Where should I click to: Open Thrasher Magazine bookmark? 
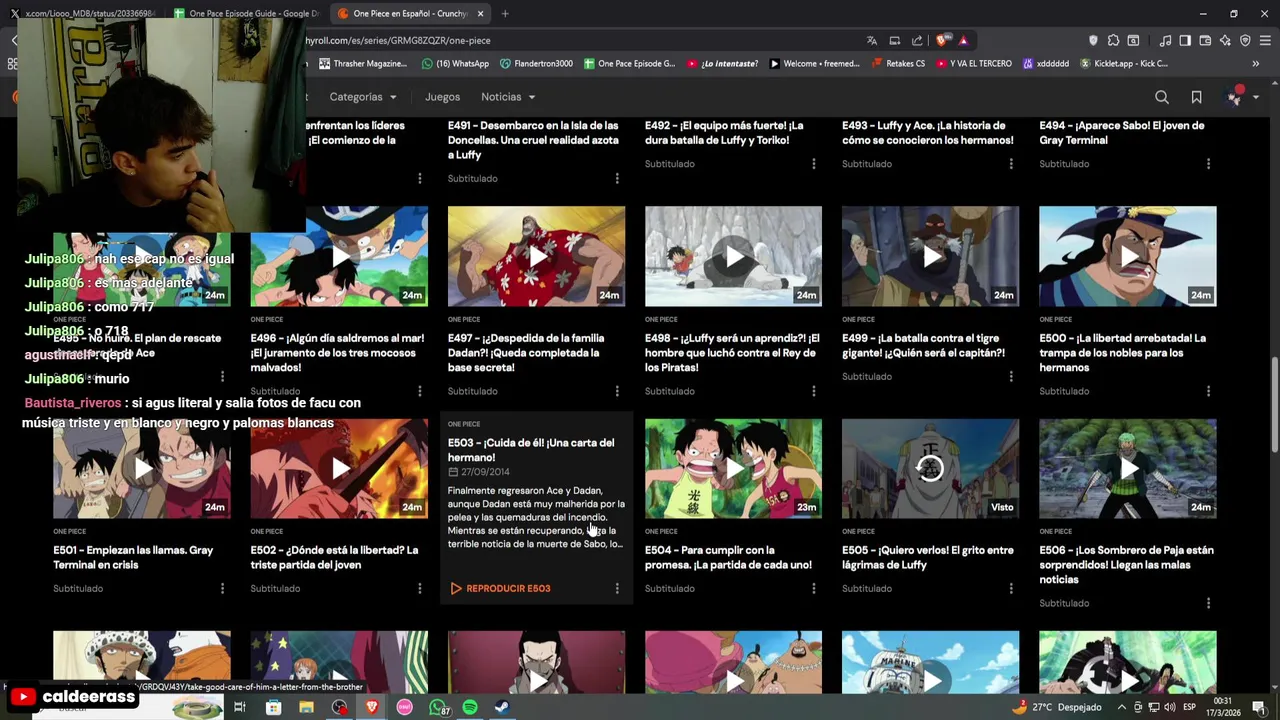[362, 63]
